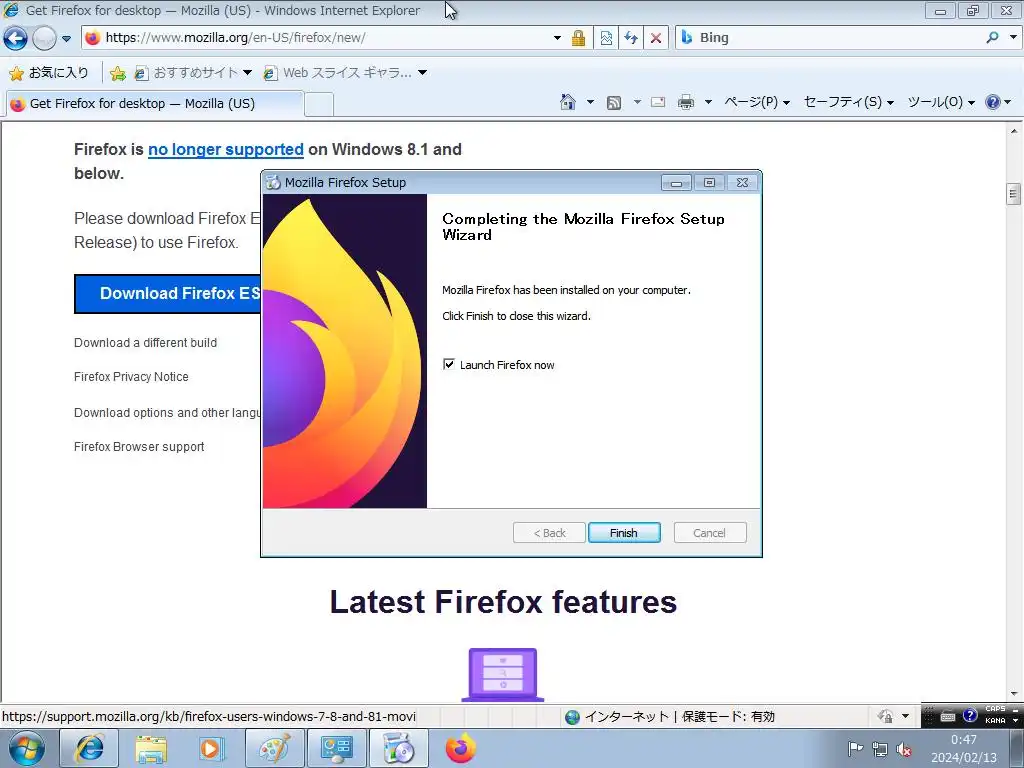Click the Help question mark icon
Screen dimensions: 1024x768
(993, 102)
